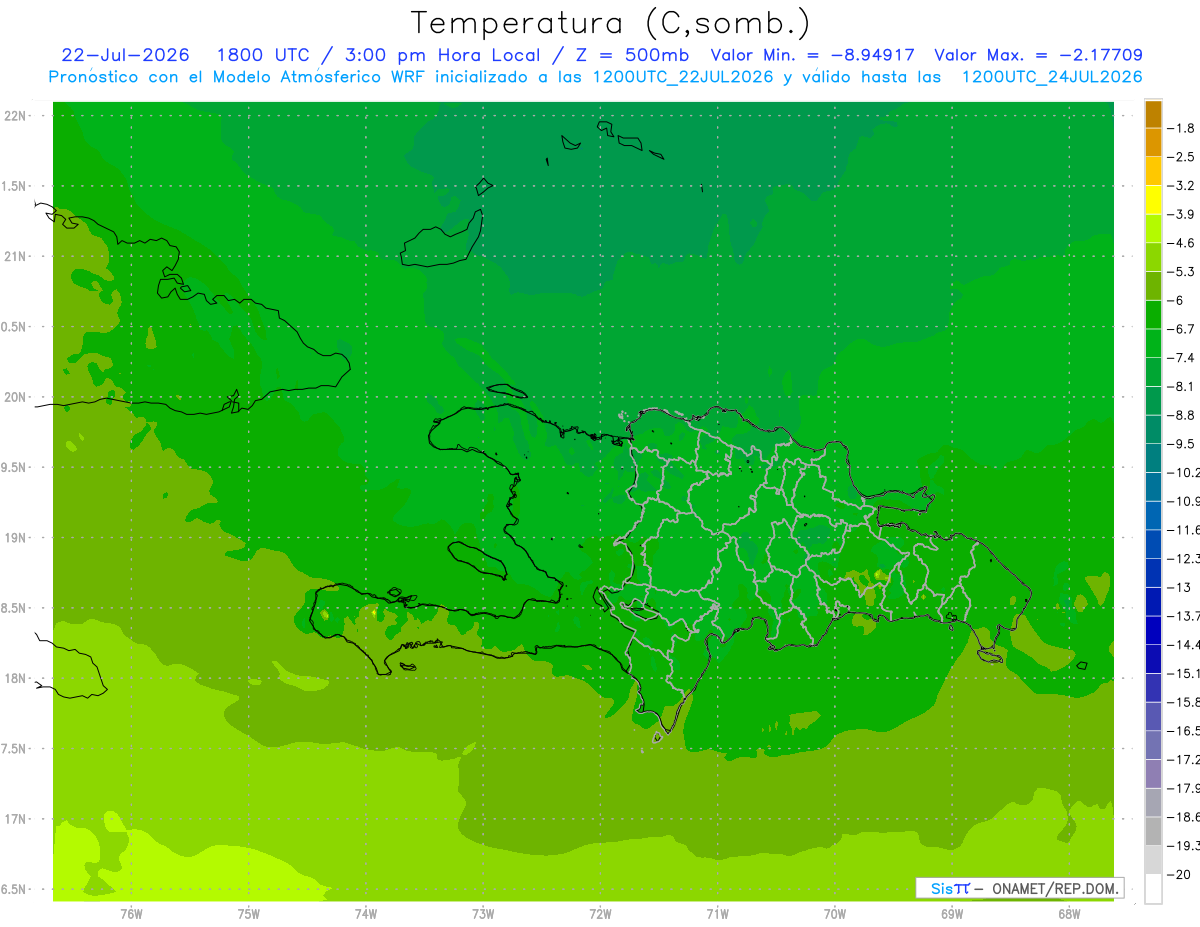Viewport: 1200px width, 927px height.
Task: Pick the teal swatch between -9.5 and -10.2
Action: (x=1153, y=458)
